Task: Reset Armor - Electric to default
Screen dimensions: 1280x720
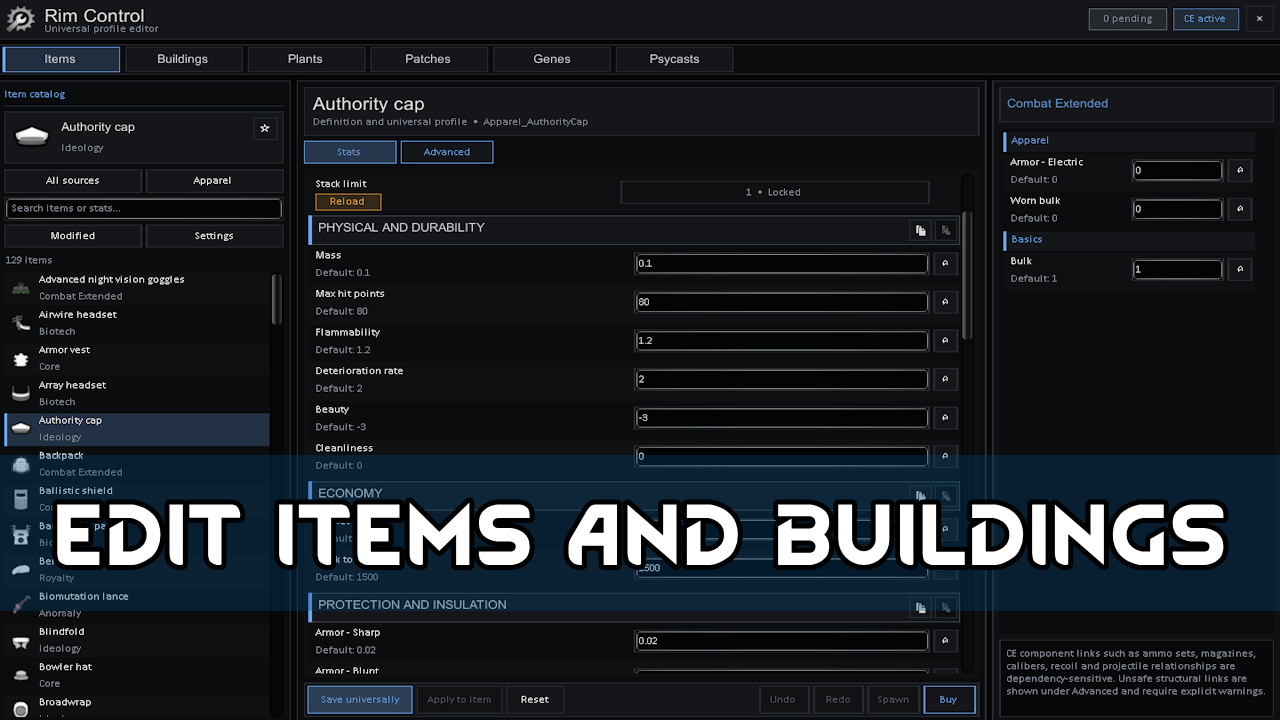Action: (x=1239, y=171)
